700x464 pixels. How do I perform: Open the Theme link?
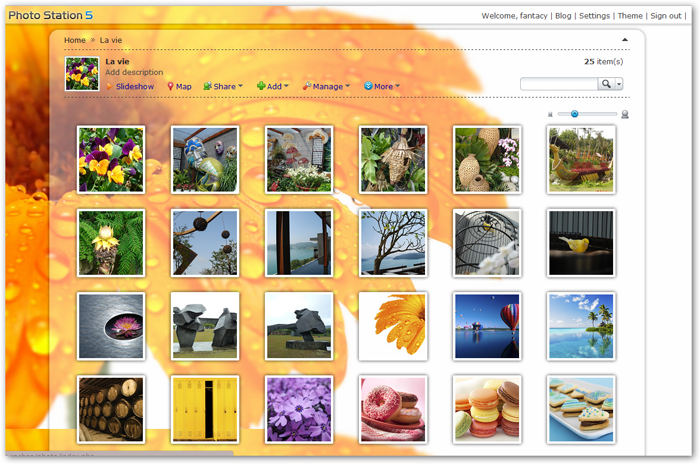(x=630, y=16)
